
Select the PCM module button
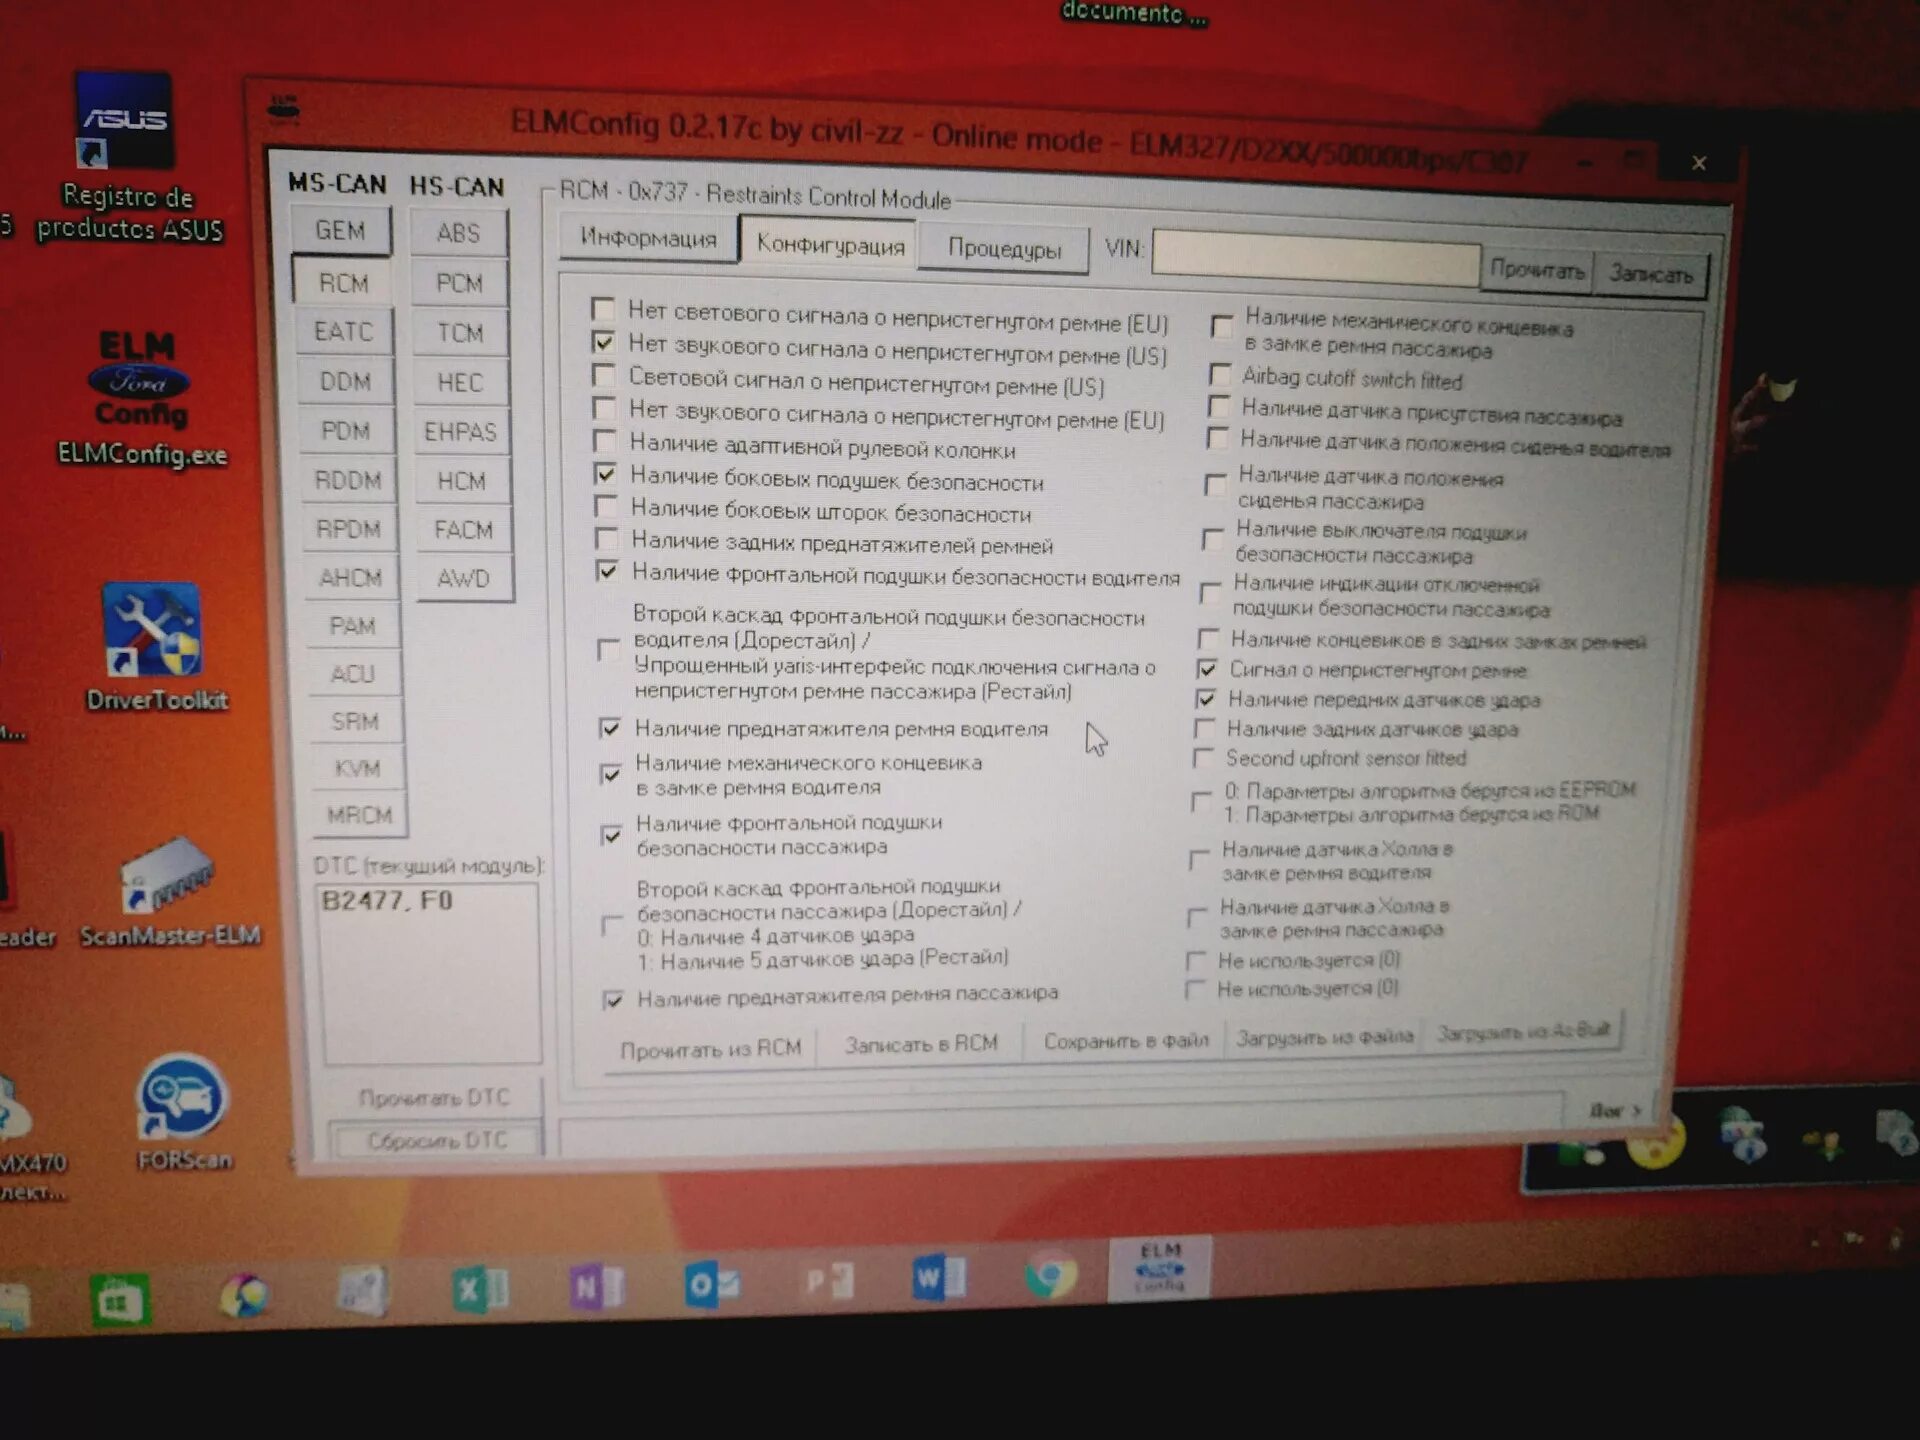[x=459, y=284]
